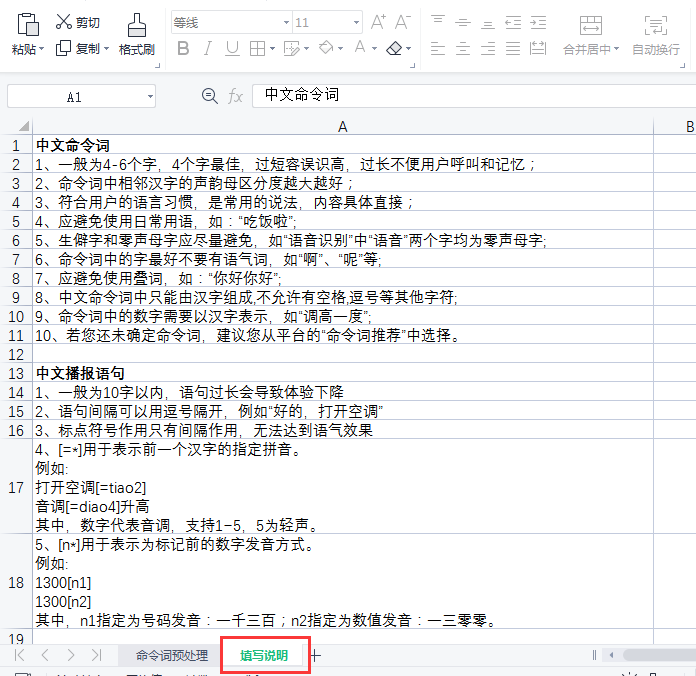Click the Cut (剪切) scissors button
Screen dimensions: 696x676
coord(76,21)
